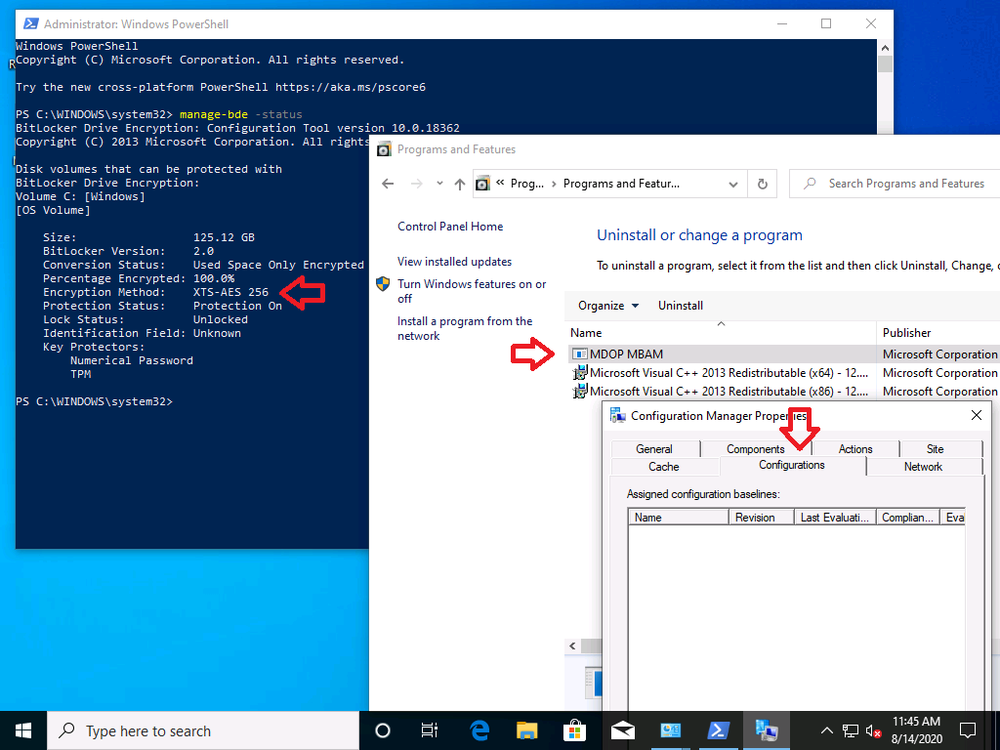Click Microsoft Corporation publisher for MDOP MBAM
This screenshot has width=1000, height=750.
click(x=939, y=354)
